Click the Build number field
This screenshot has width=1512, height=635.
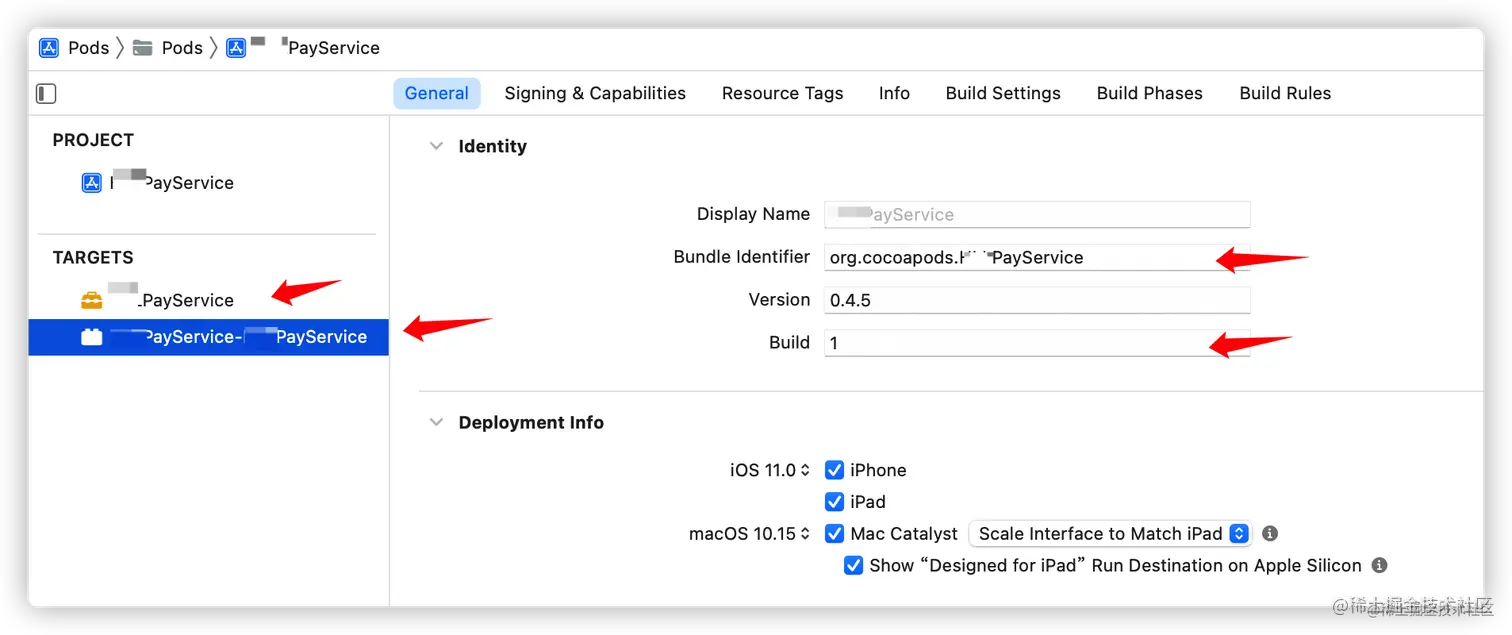click(x=1037, y=343)
